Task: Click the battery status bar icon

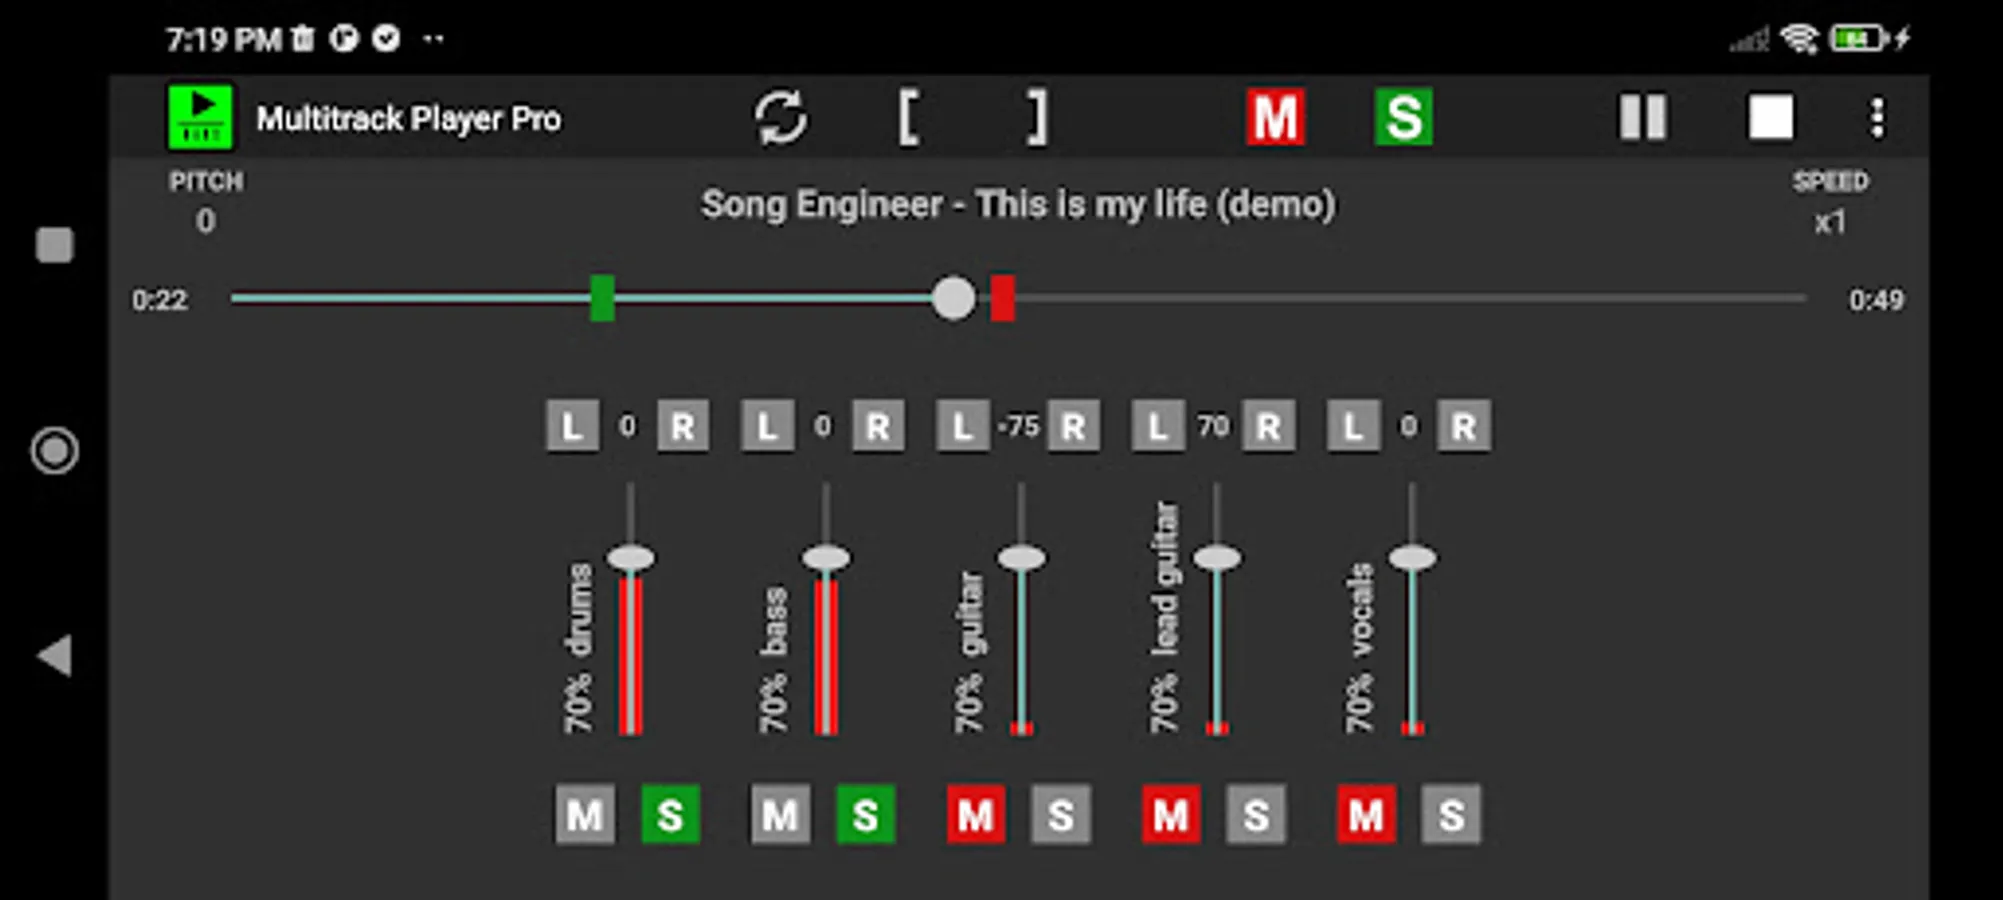Action: 1858,39
